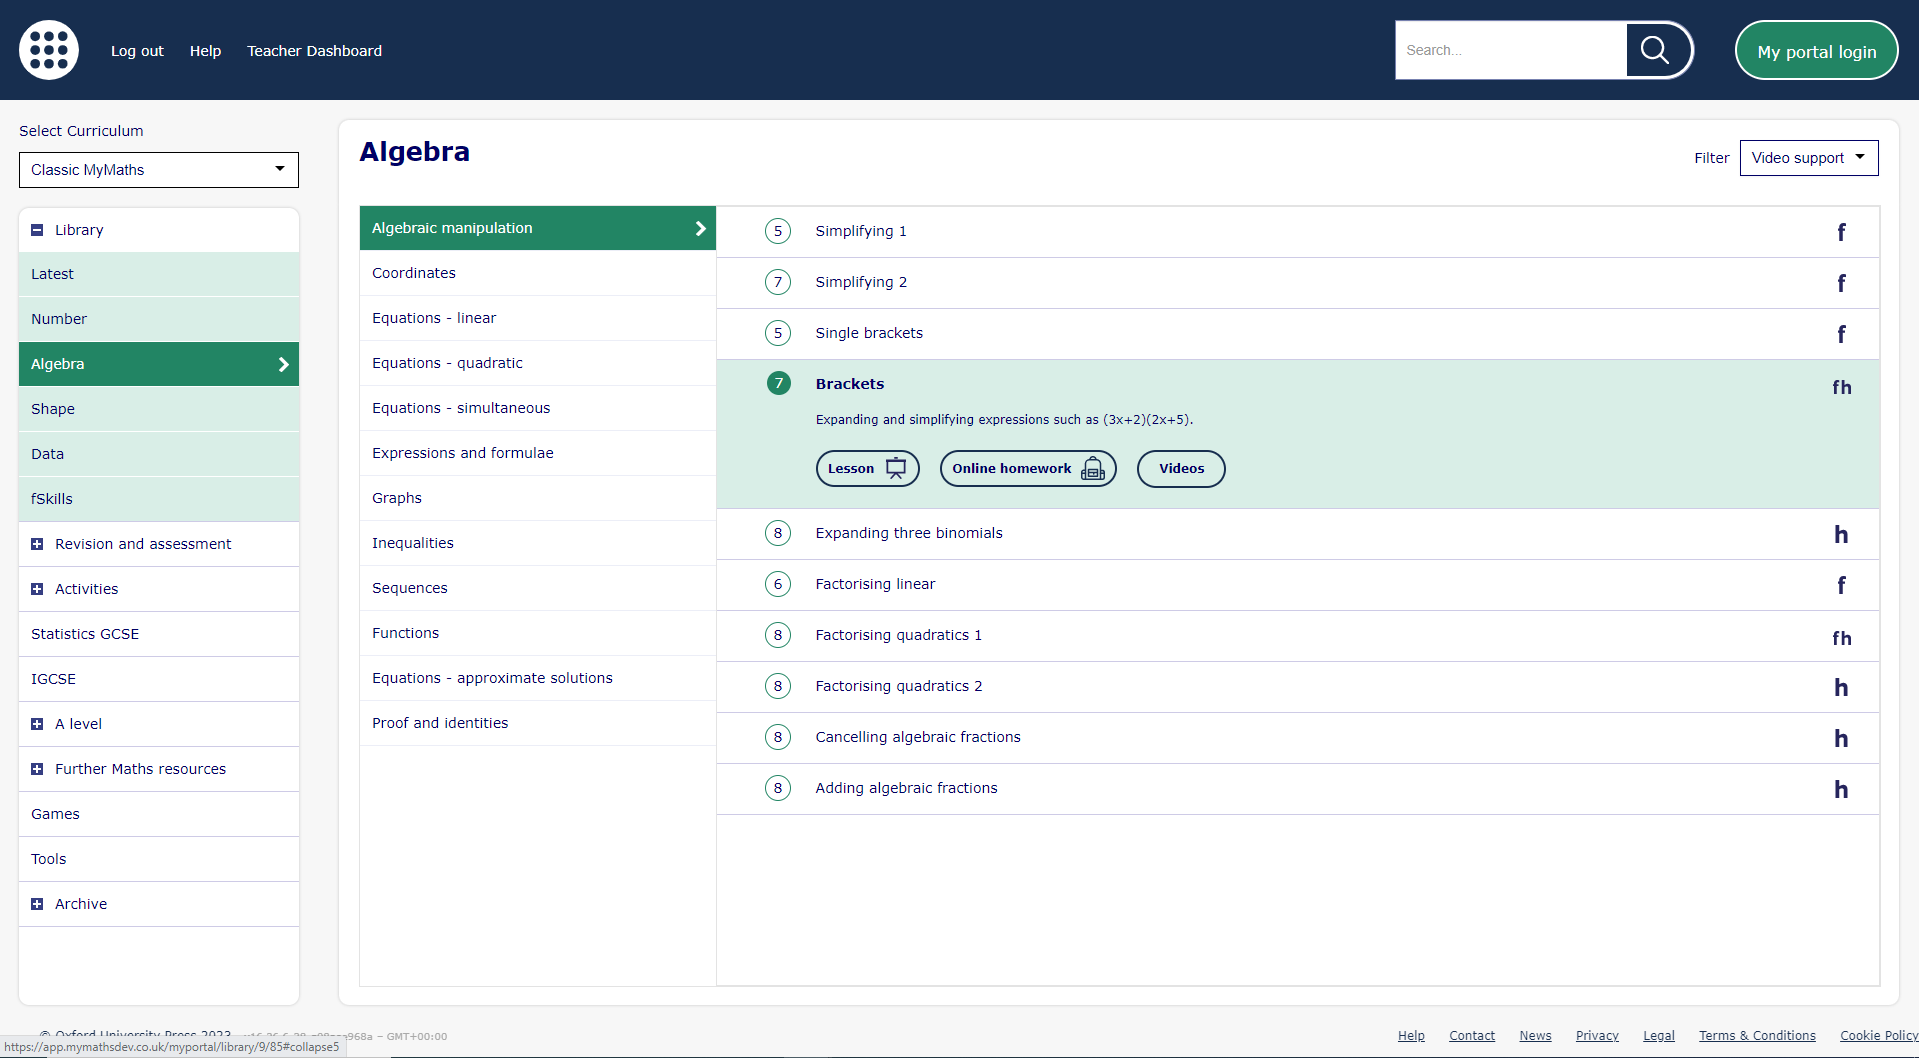Click the 'h' tier marker for Adding algebraic fractions
Image resolution: width=1919 pixels, height=1058 pixels.
click(x=1841, y=789)
